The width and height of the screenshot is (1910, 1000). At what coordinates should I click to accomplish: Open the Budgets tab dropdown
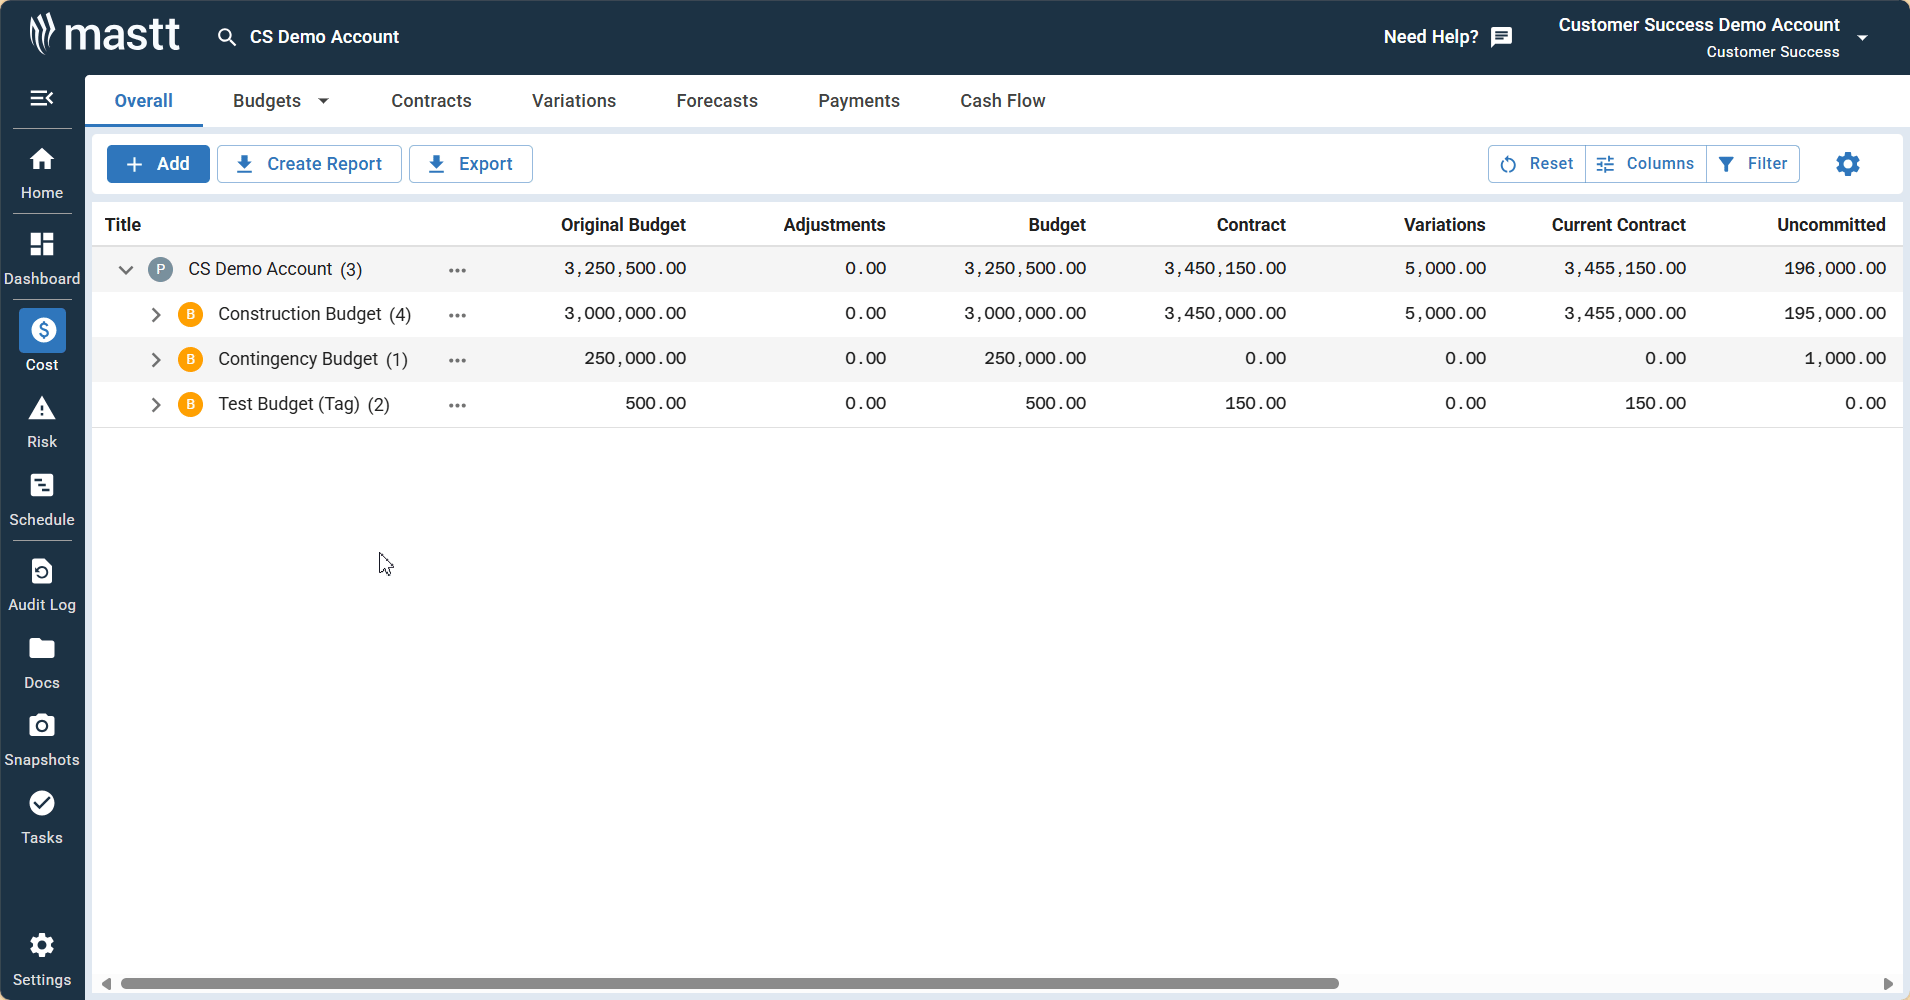(x=323, y=101)
